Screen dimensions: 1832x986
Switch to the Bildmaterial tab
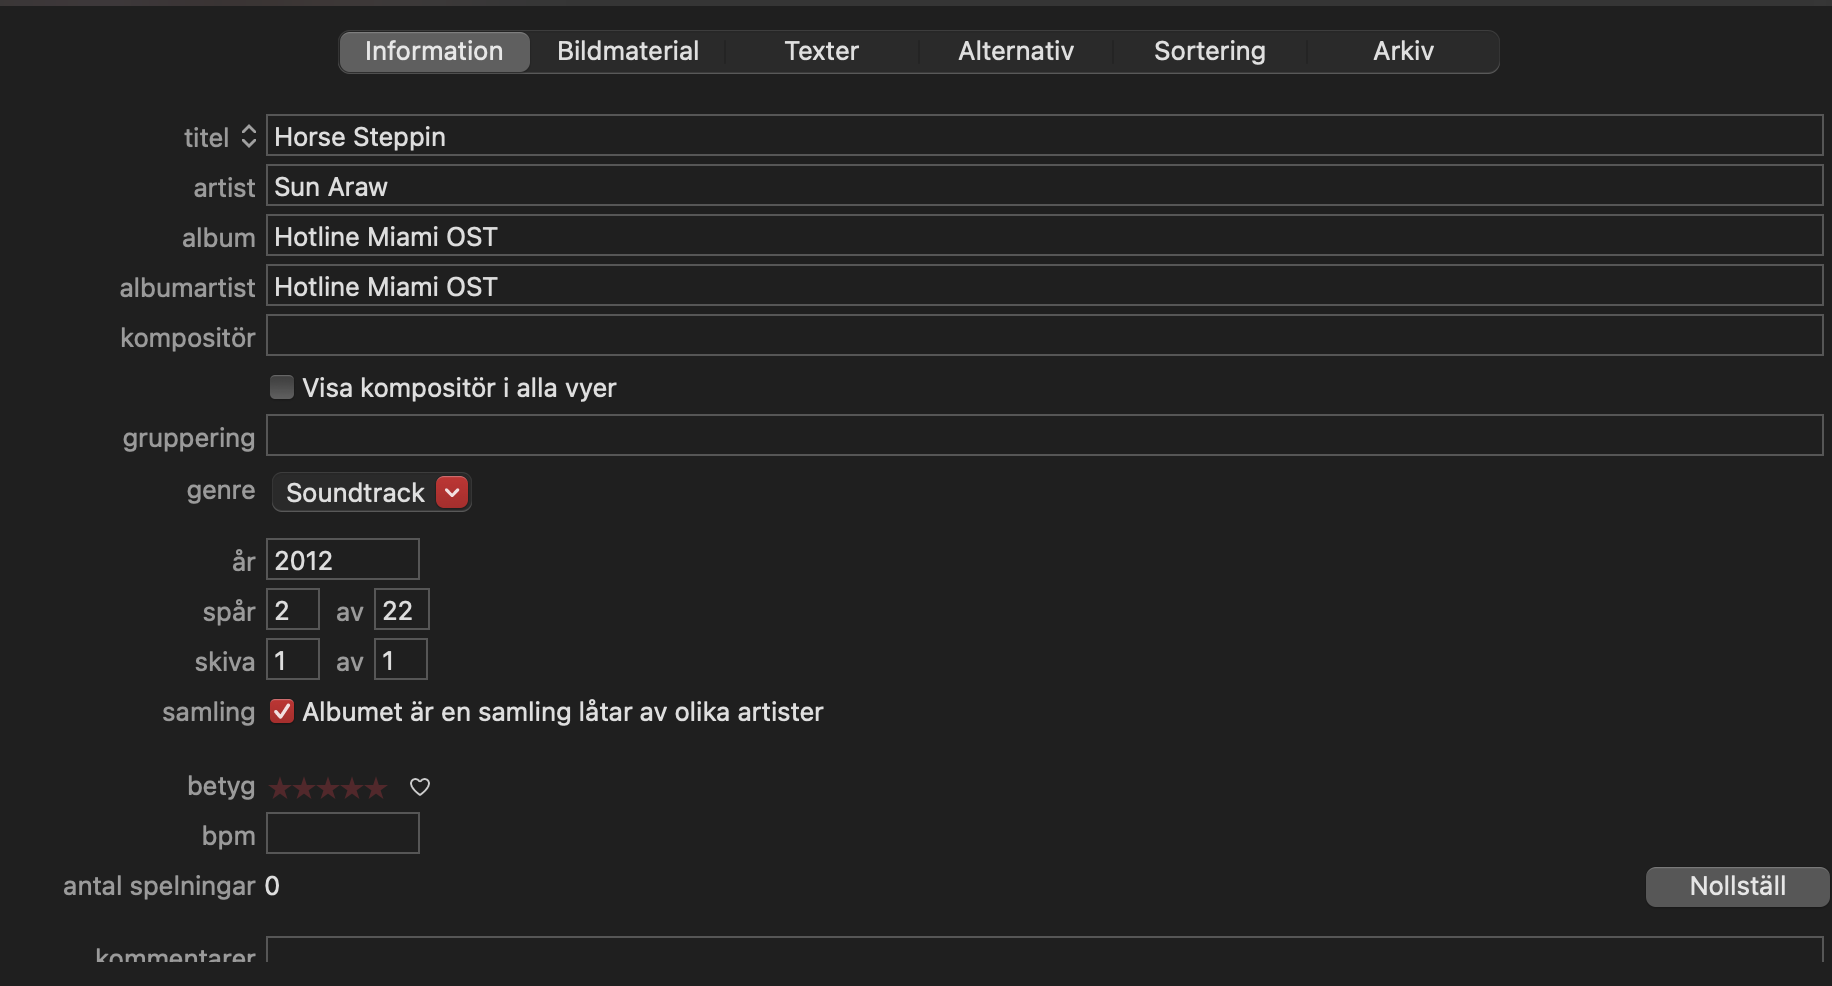[x=627, y=51]
